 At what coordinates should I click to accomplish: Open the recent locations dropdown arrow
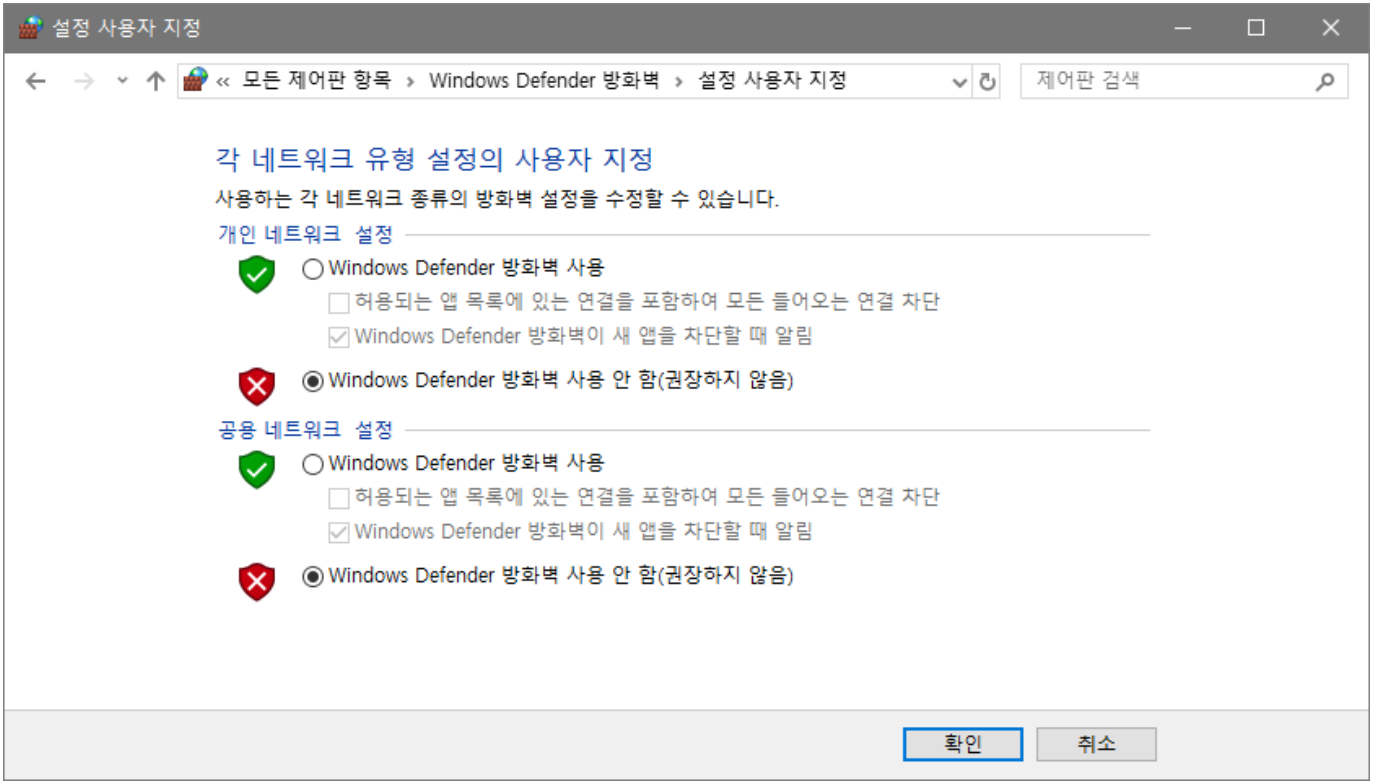click(x=122, y=82)
